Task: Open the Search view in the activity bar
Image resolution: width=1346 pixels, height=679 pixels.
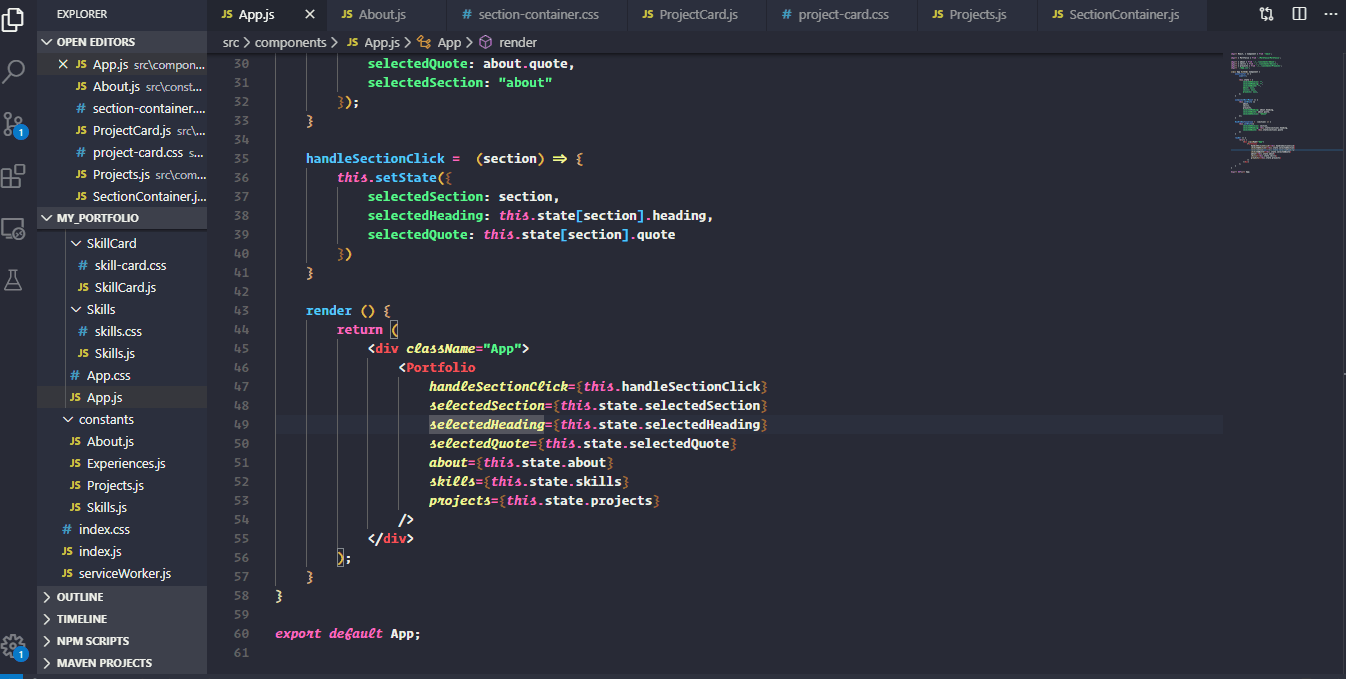Action: click(x=13, y=72)
